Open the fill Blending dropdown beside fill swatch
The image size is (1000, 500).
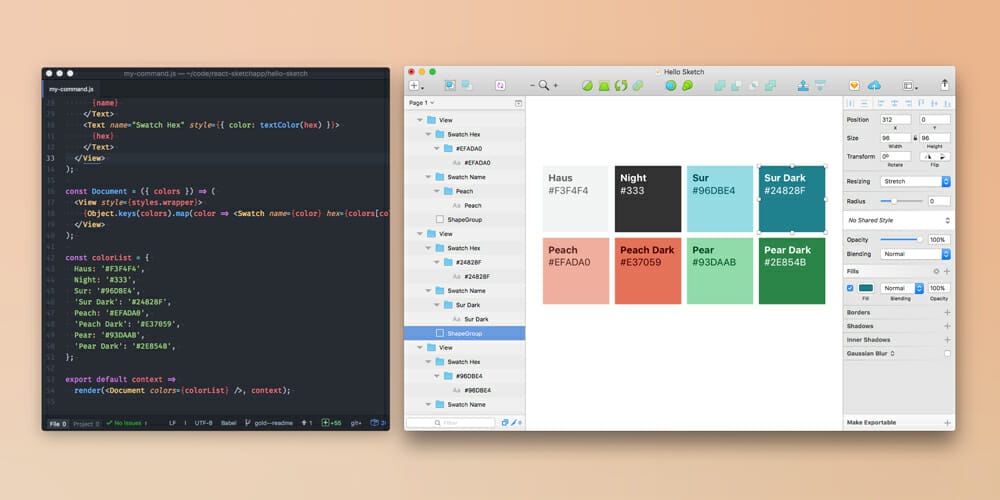click(x=902, y=288)
